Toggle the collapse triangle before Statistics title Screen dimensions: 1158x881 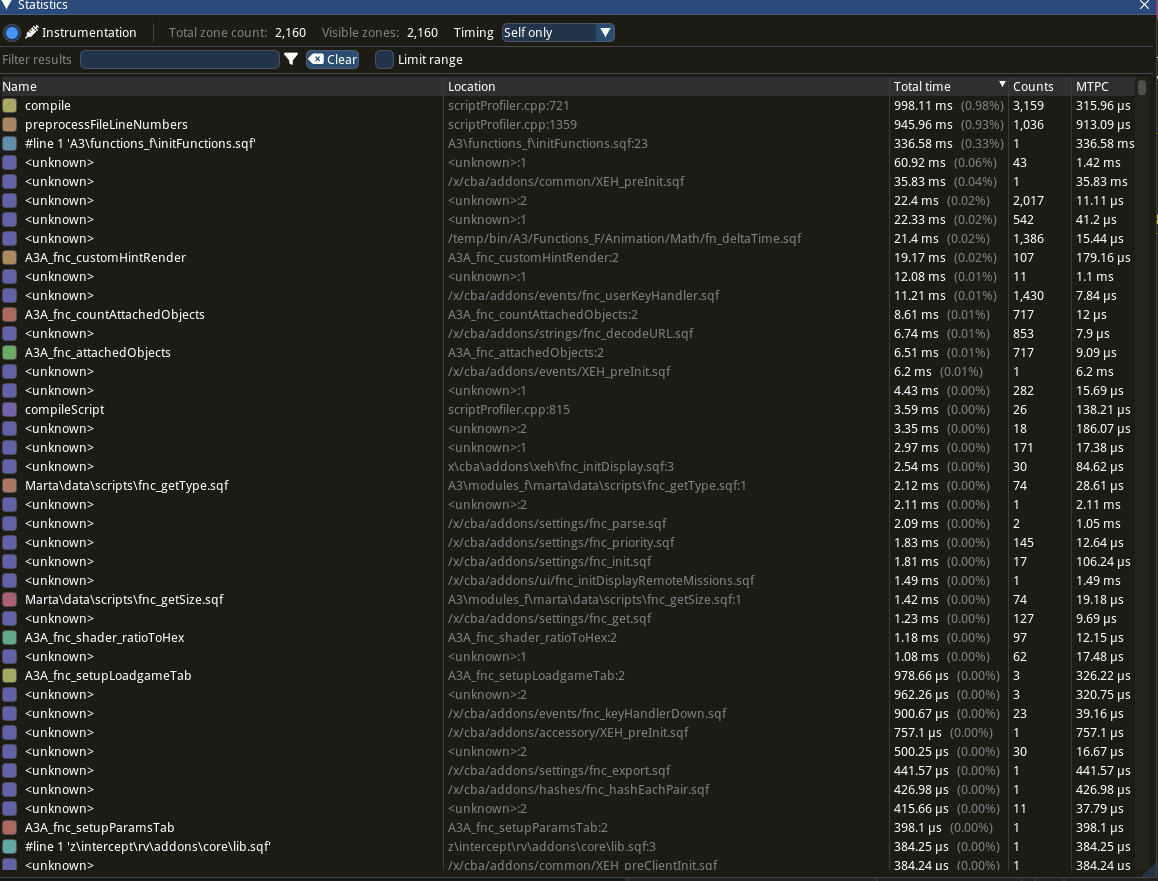pos(9,5)
